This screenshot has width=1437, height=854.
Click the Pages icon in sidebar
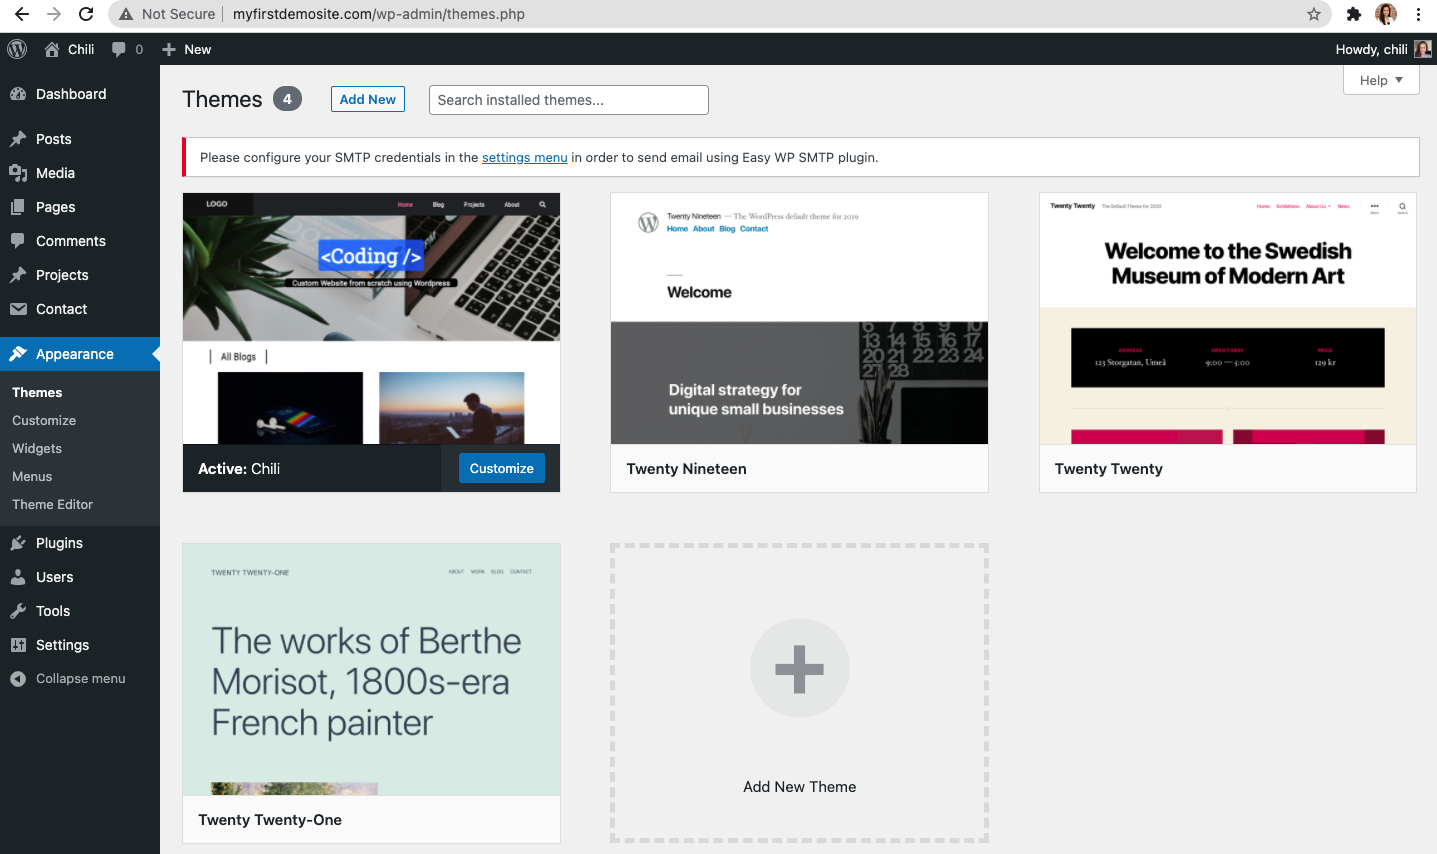pos(18,207)
